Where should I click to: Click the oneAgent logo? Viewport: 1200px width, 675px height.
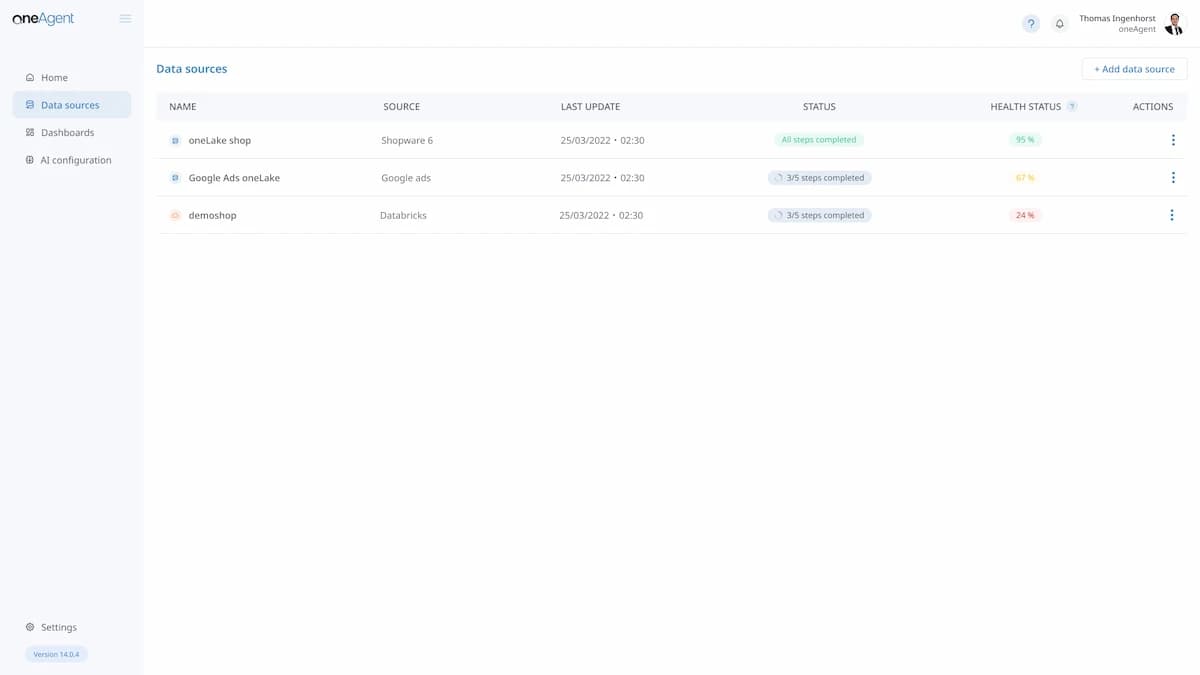click(43, 18)
